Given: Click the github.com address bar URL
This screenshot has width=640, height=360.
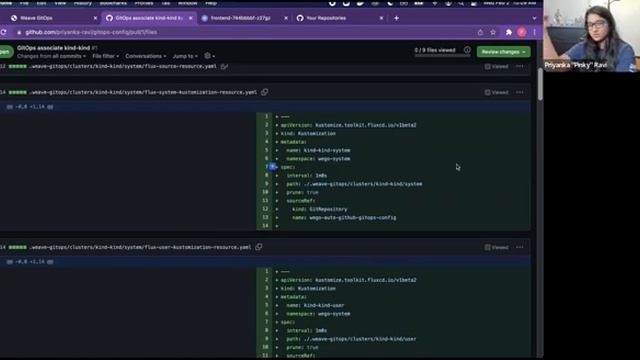Looking at the screenshot, I should pyautogui.click(x=91, y=32).
